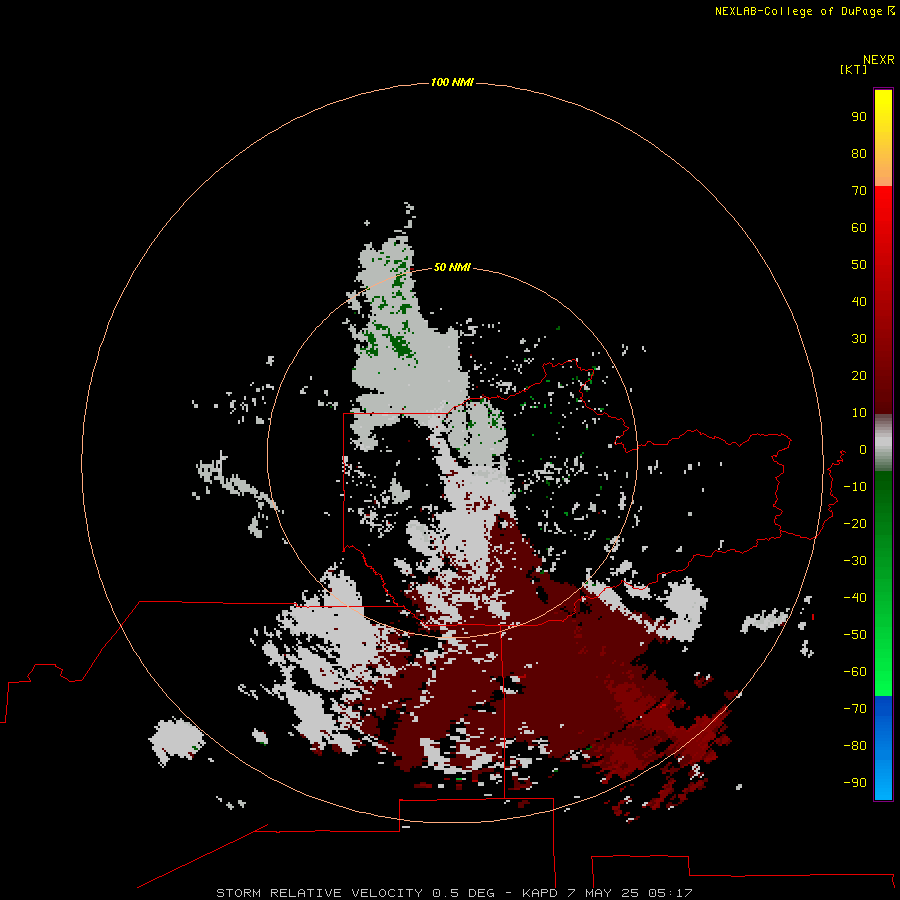Click the 90 value on the velocity scale
Image resolution: width=900 pixels, height=900 pixels.
859,117
